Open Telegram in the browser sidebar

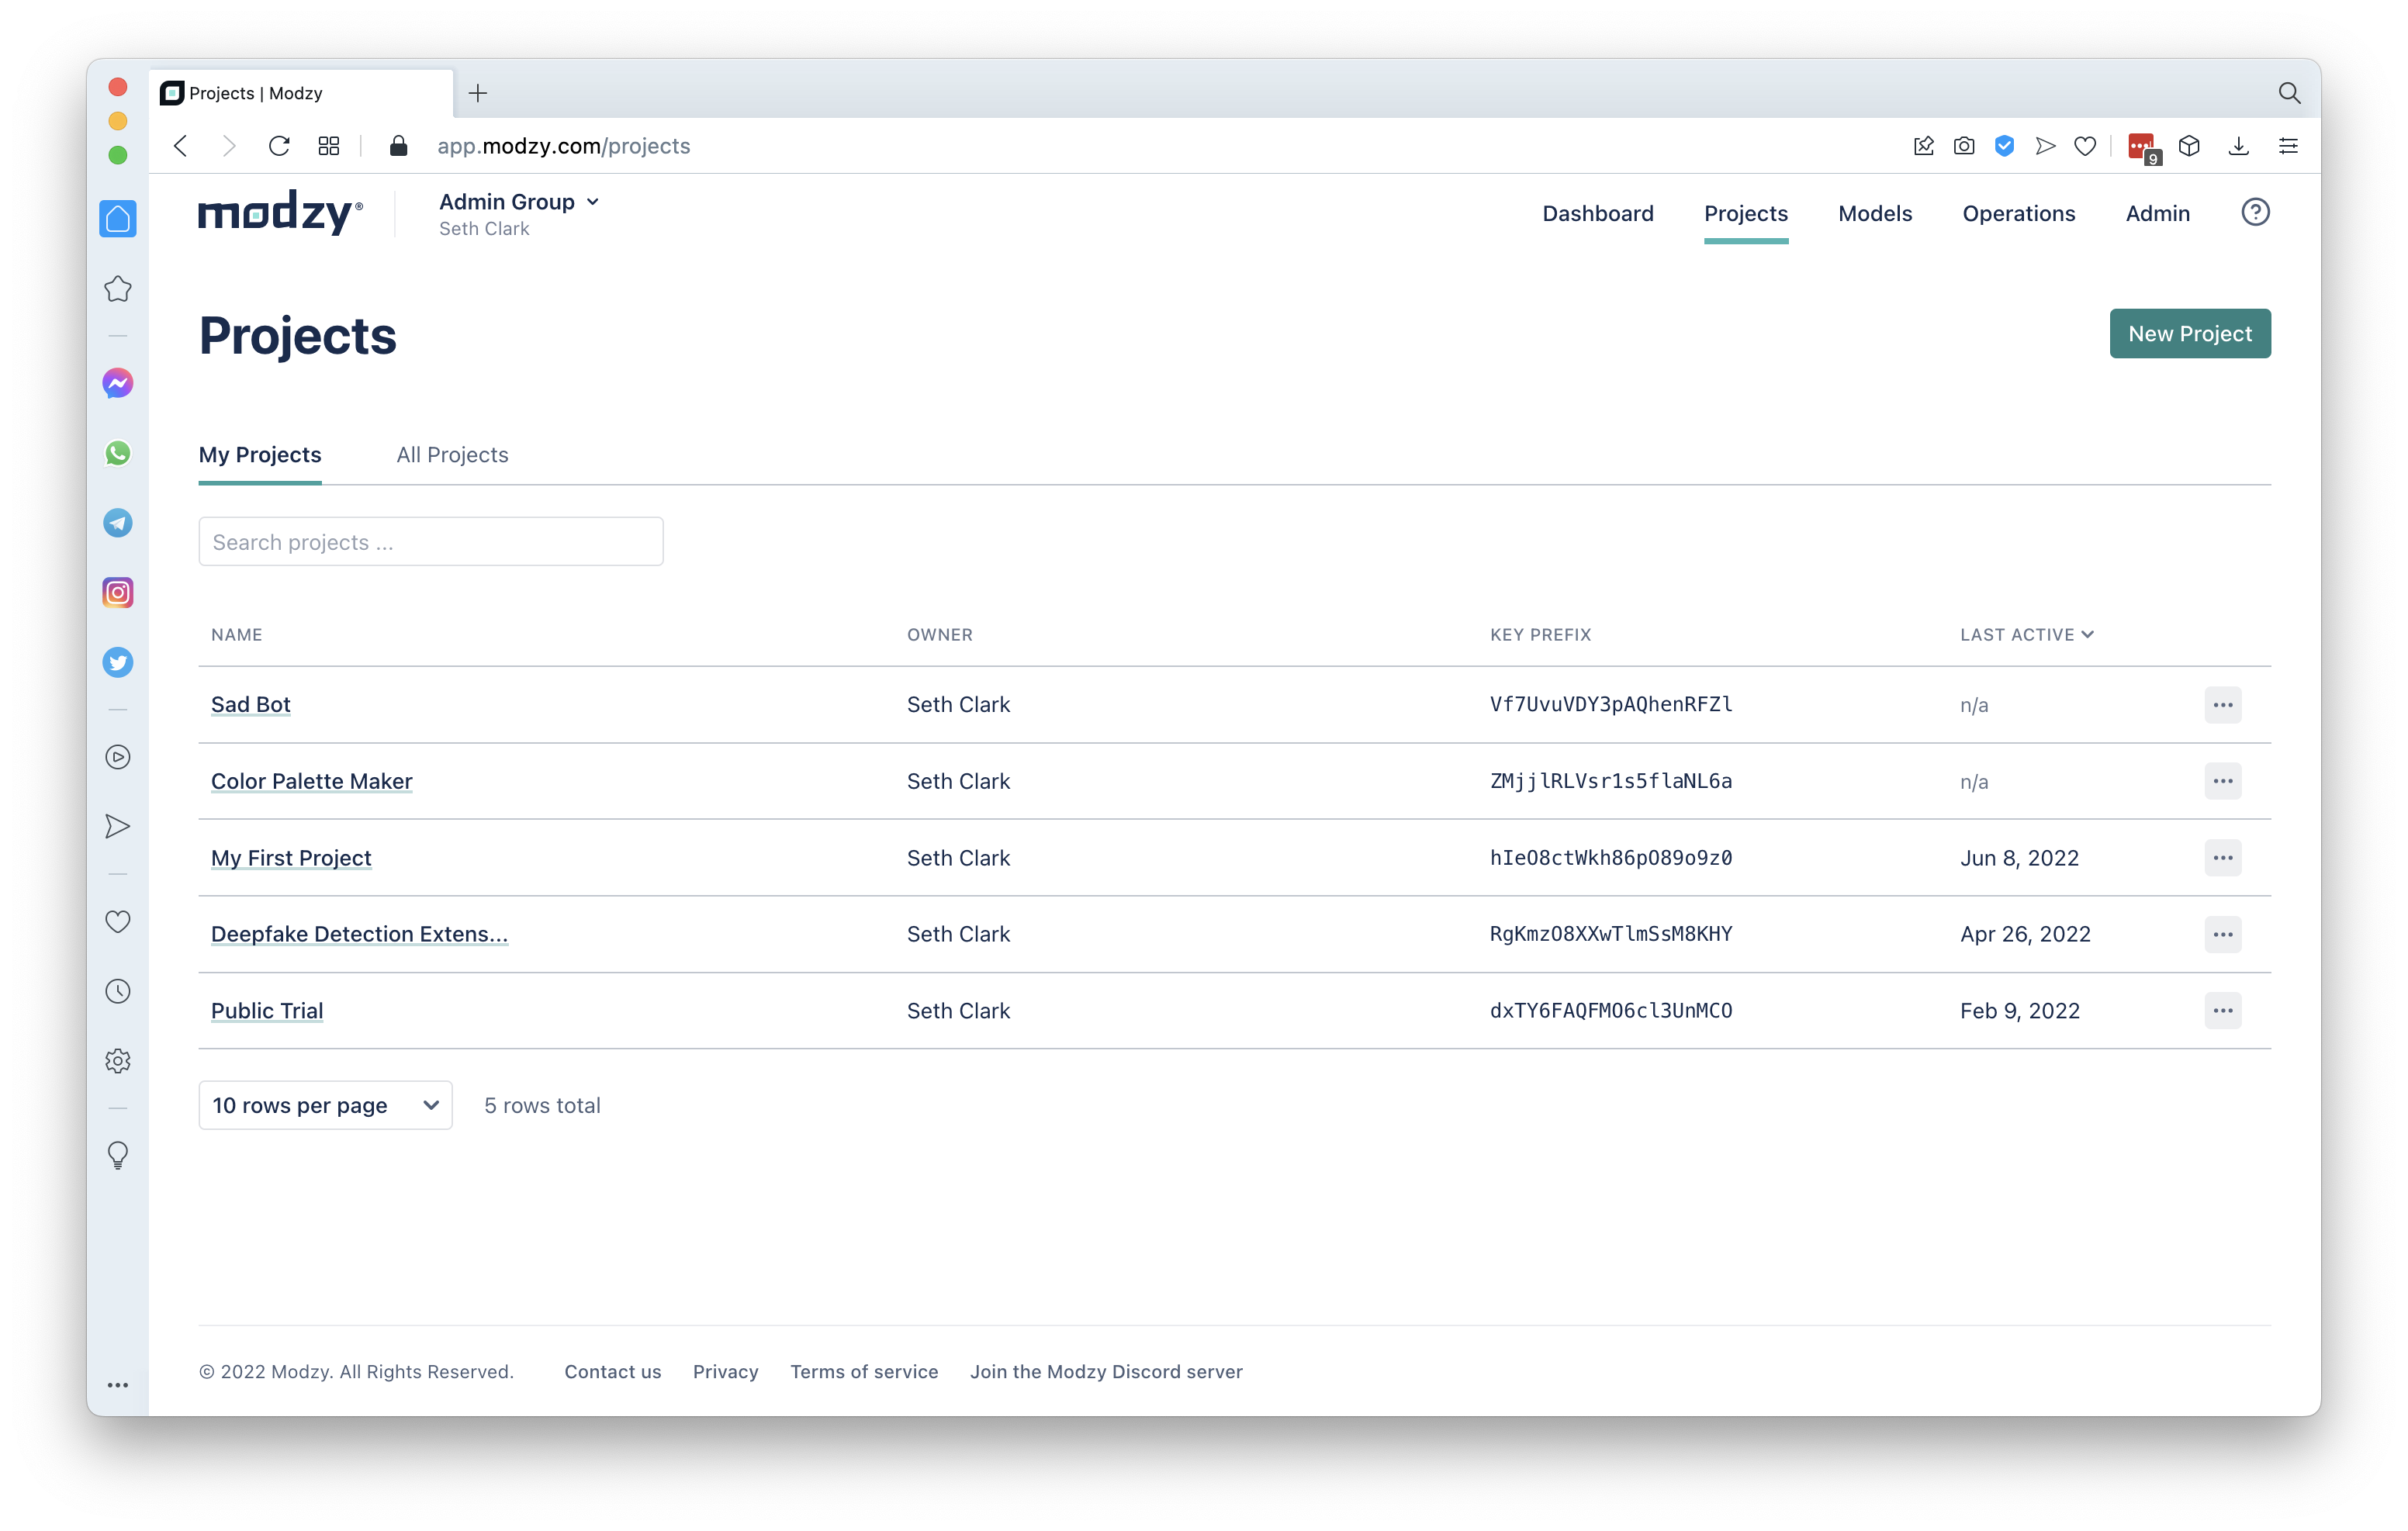(x=118, y=523)
